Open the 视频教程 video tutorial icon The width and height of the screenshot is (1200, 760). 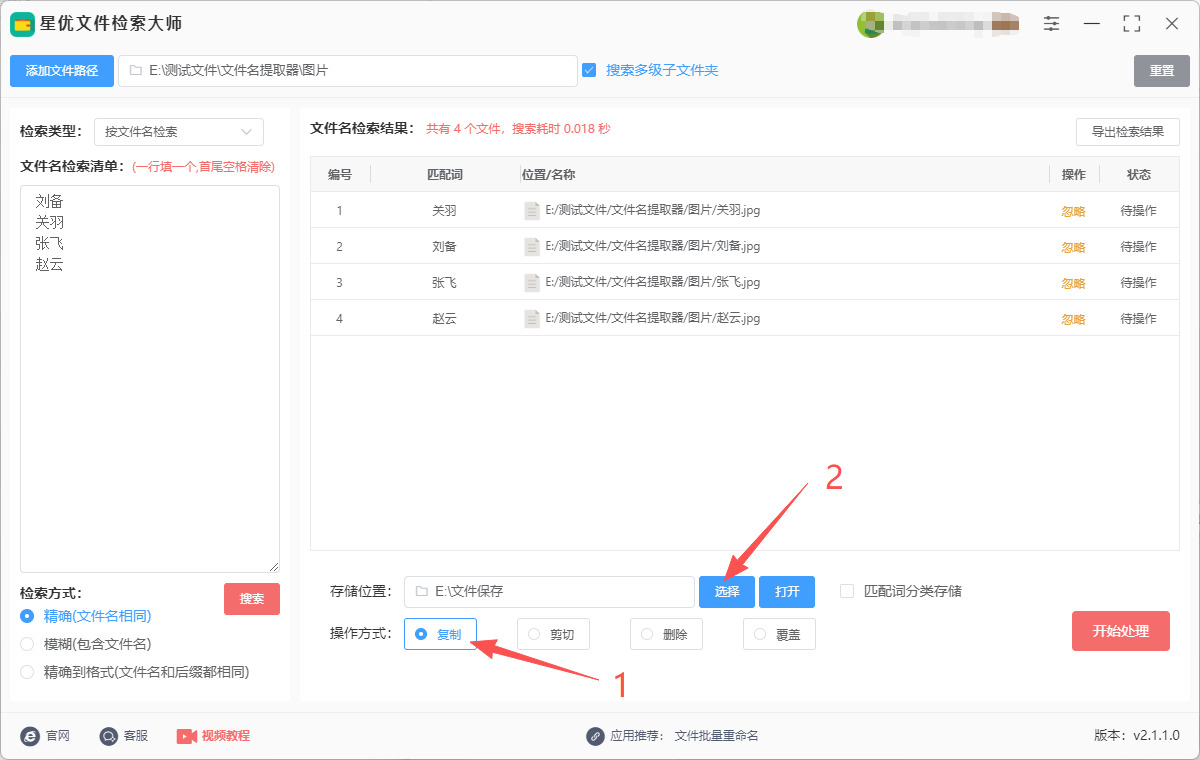click(187, 736)
